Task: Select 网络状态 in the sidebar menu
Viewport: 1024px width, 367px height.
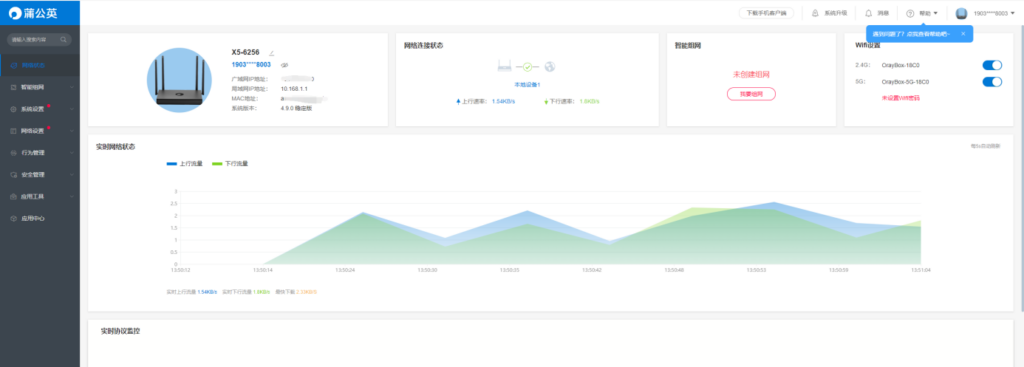Action: (33, 65)
